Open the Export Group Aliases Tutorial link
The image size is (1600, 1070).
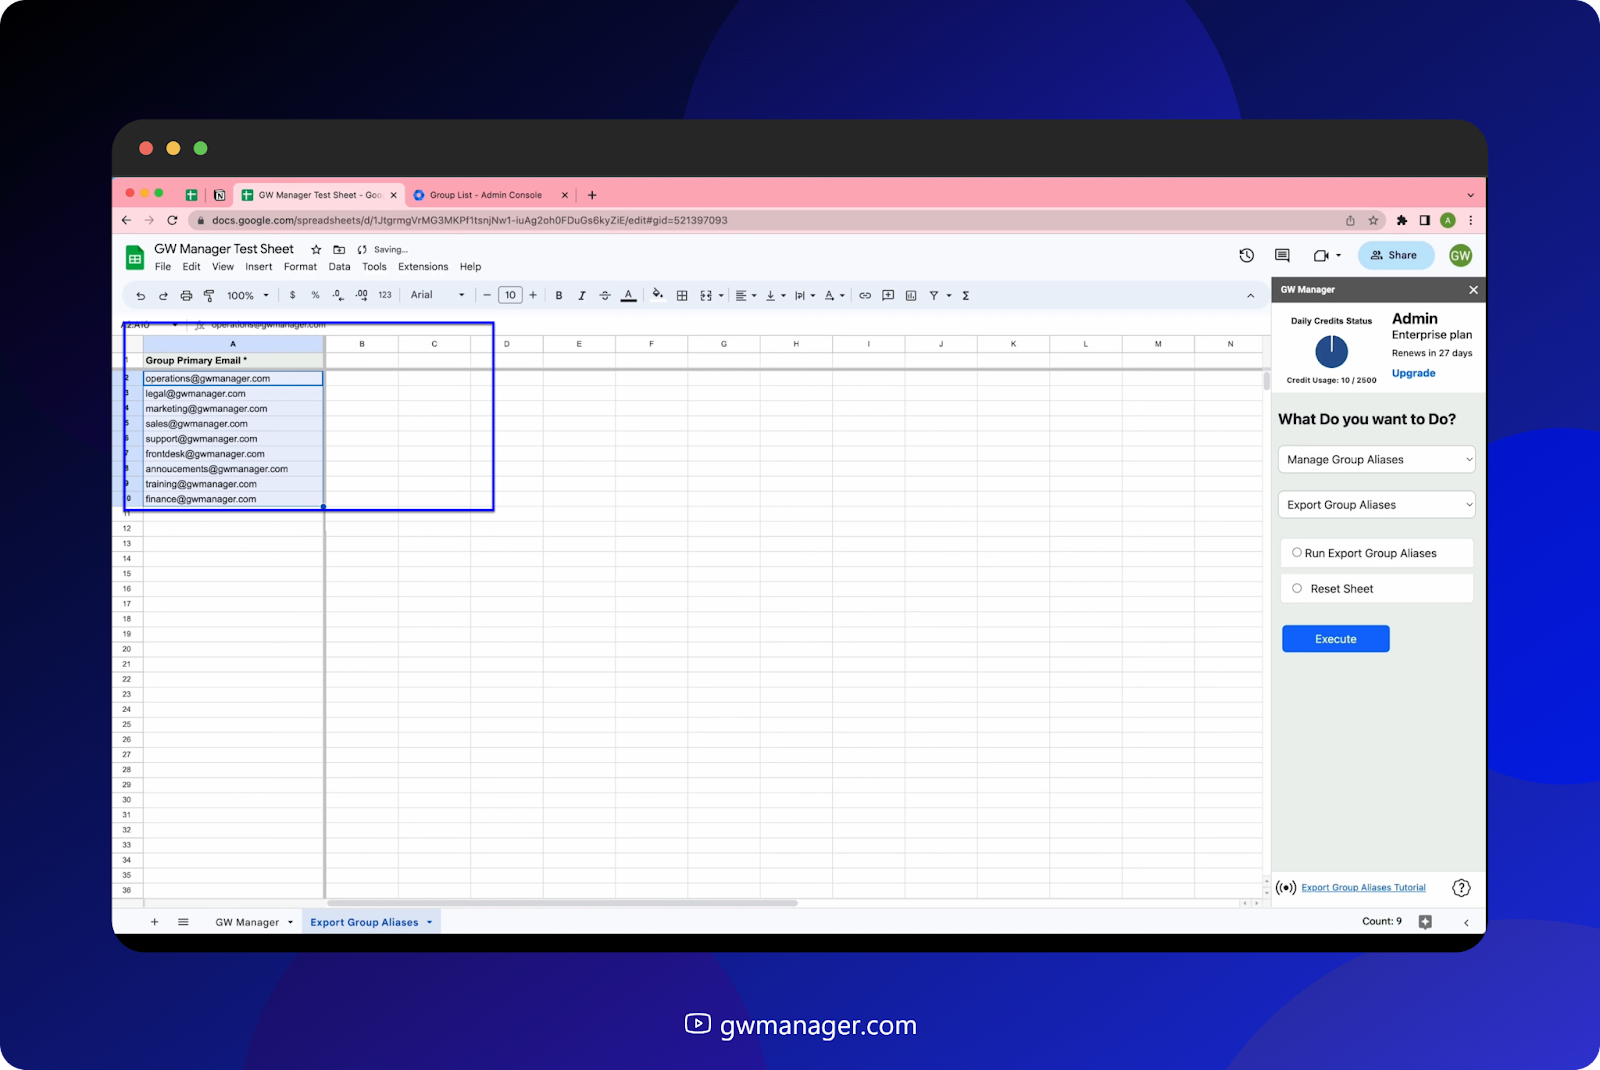(1363, 888)
